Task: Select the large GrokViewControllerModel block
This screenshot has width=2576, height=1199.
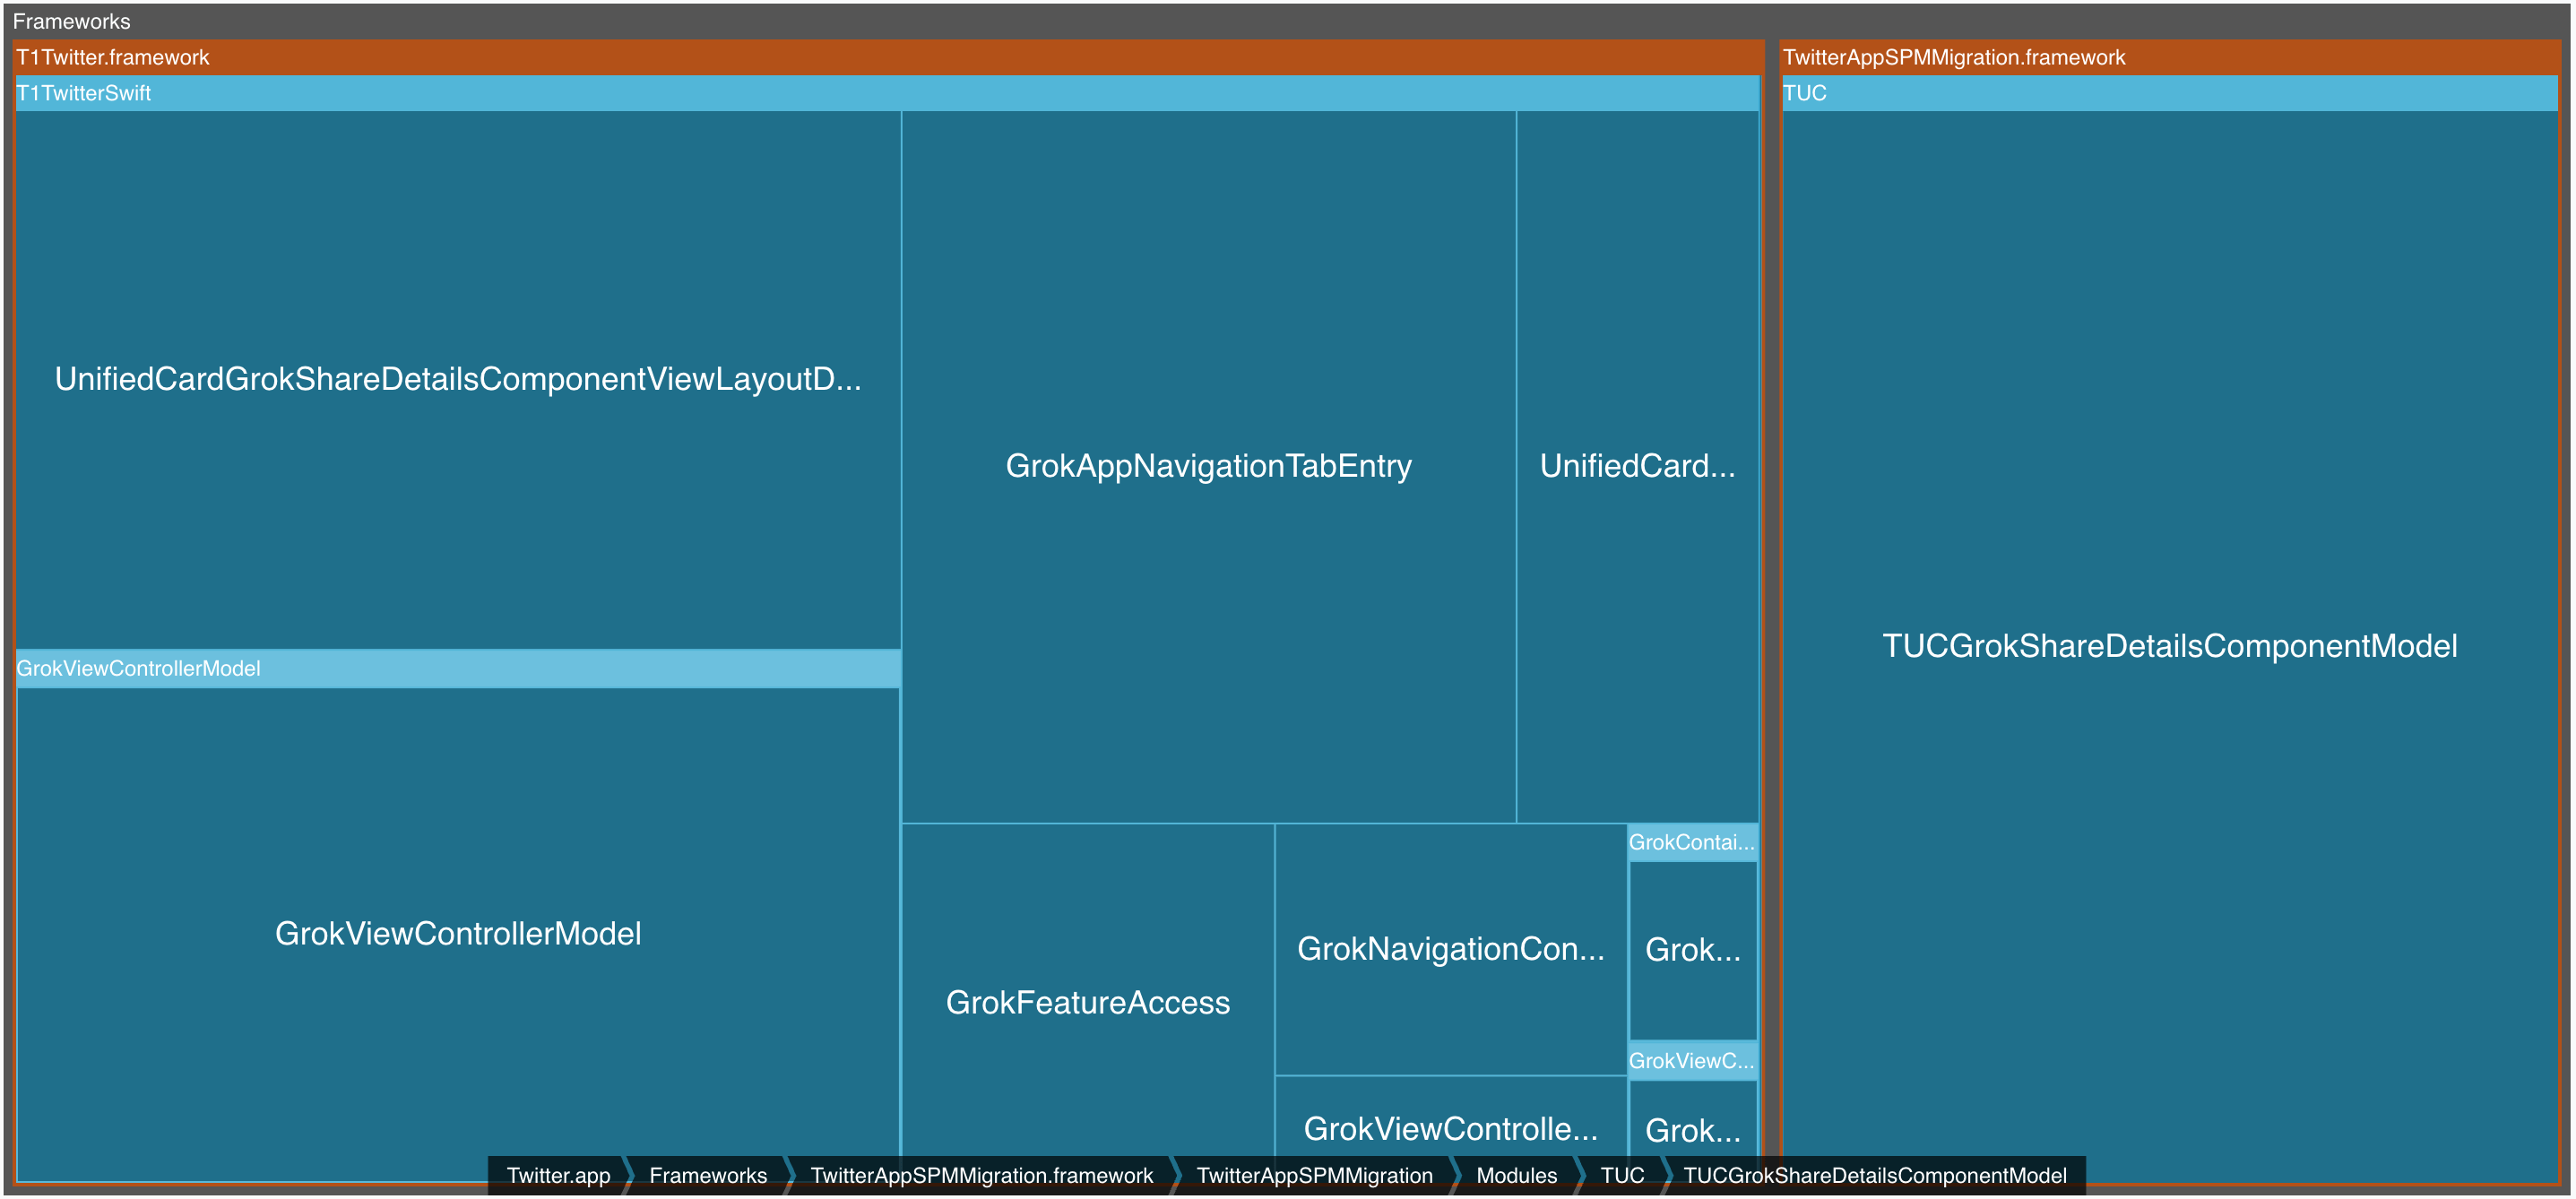Action: click(457, 933)
